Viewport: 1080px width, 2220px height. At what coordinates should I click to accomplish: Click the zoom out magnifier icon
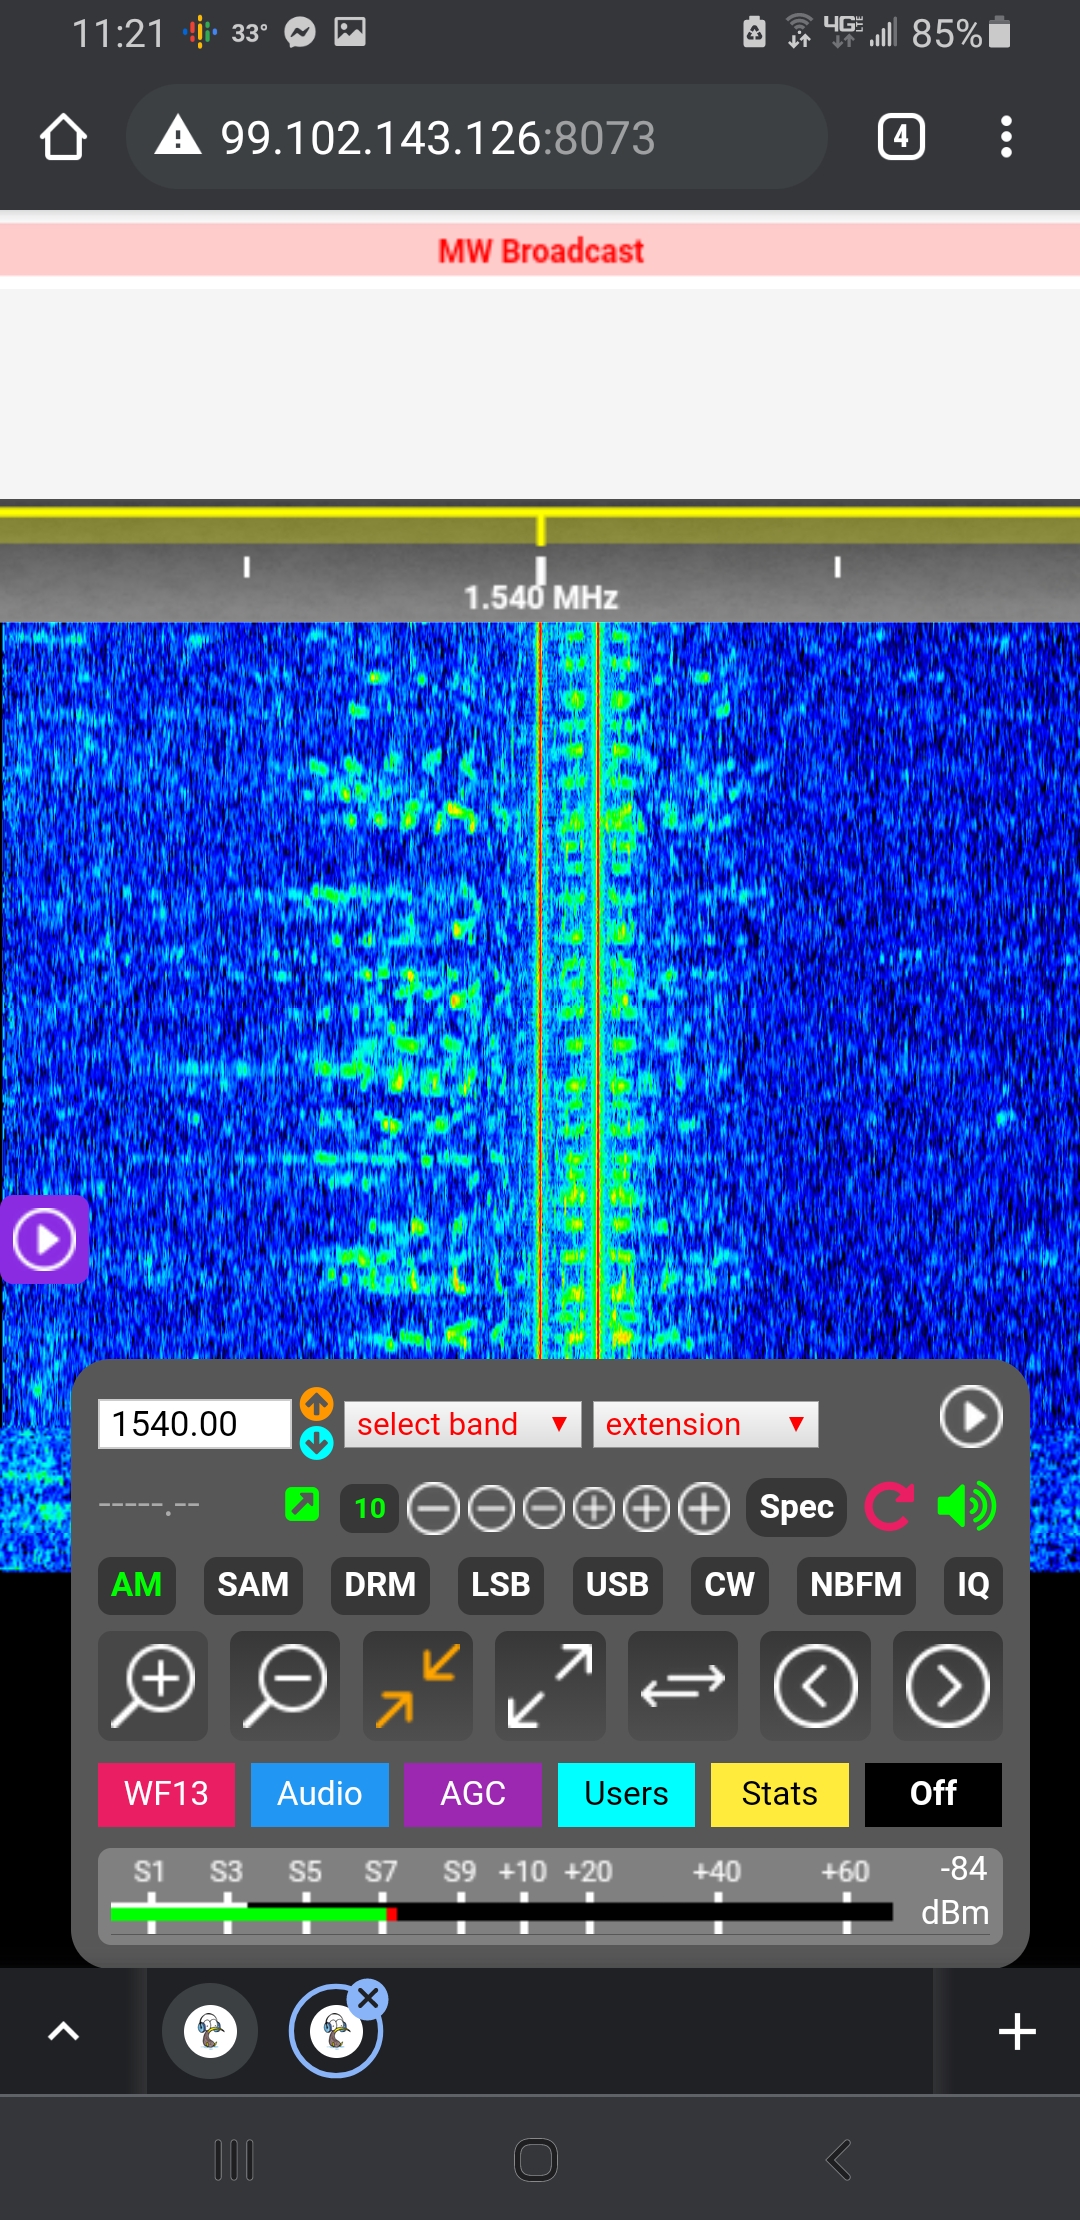pos(285,1685)
